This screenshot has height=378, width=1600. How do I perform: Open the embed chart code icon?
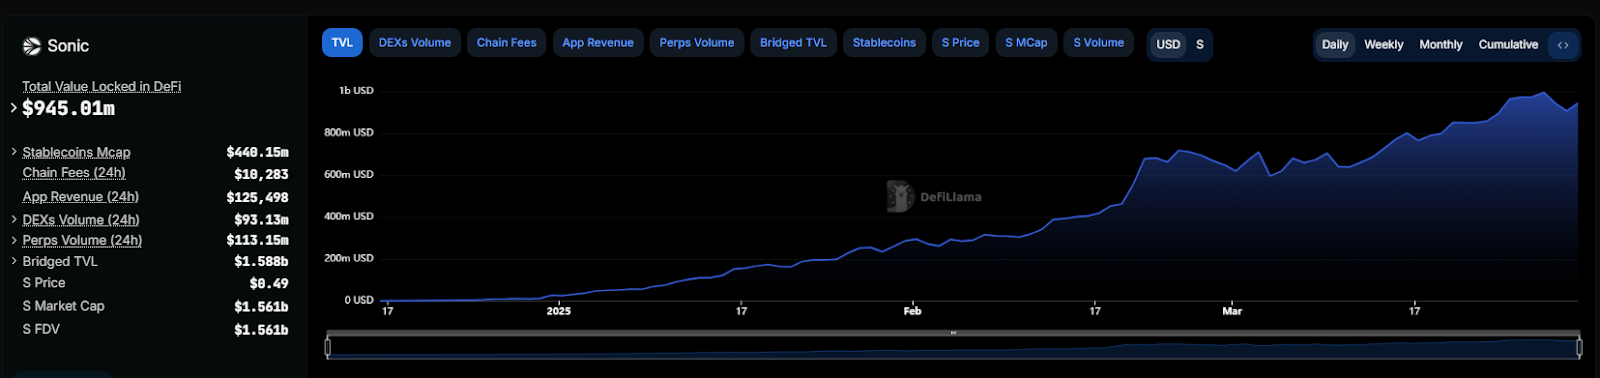coord(1563,45)
